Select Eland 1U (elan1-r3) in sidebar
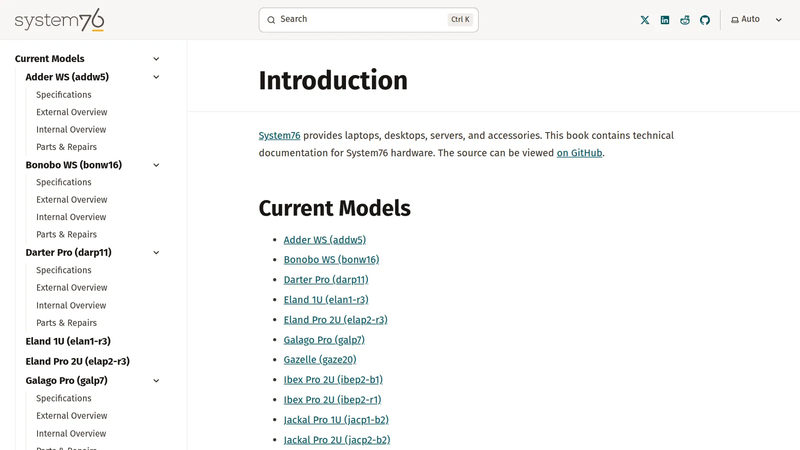Screen dimensions: 800x450 coord(68,341)
